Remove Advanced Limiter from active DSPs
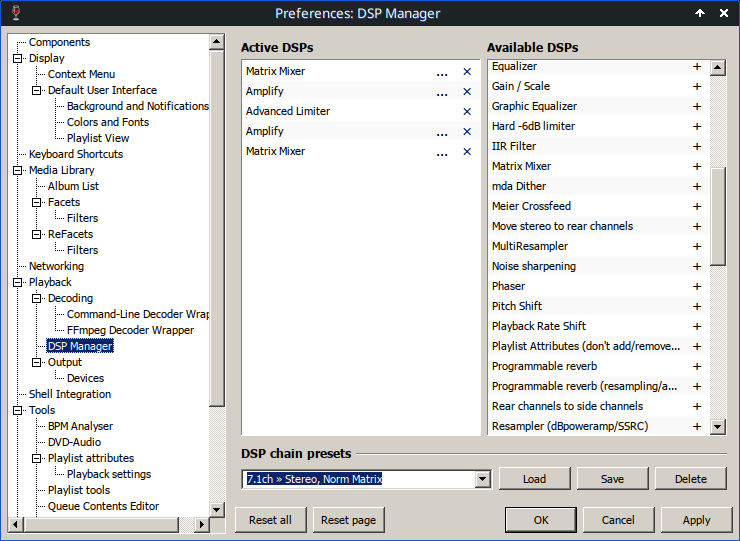The width and height of the screenshot is (740, 541). coord(466,112)
